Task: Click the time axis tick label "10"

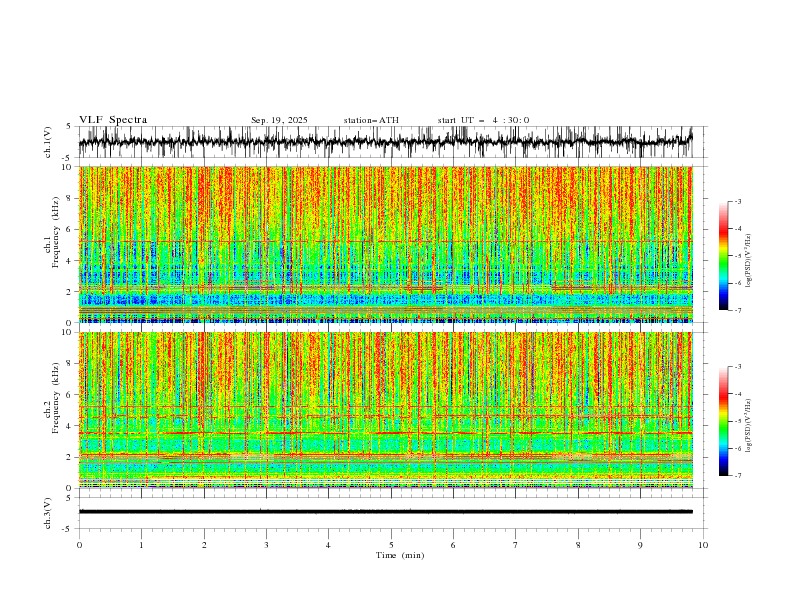Action: [703, 545]
